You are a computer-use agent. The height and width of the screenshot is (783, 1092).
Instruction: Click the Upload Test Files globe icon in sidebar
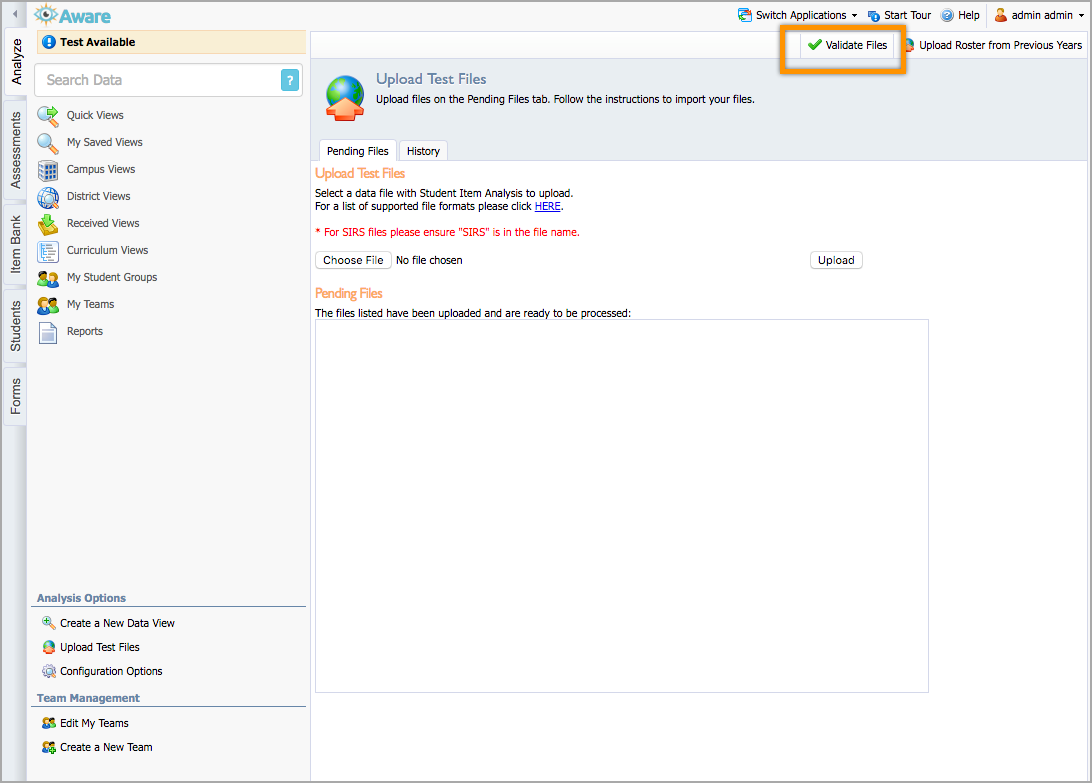coord(49,647)
